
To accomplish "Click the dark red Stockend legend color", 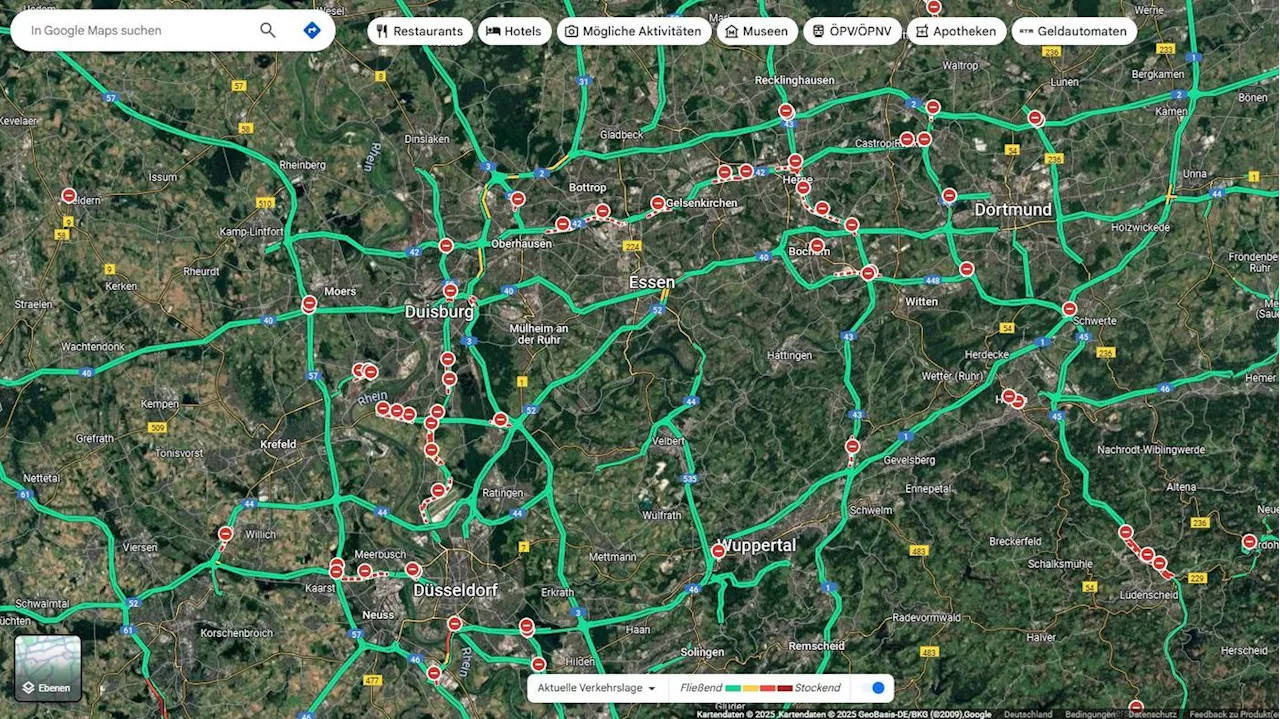I will click(784, 688).
